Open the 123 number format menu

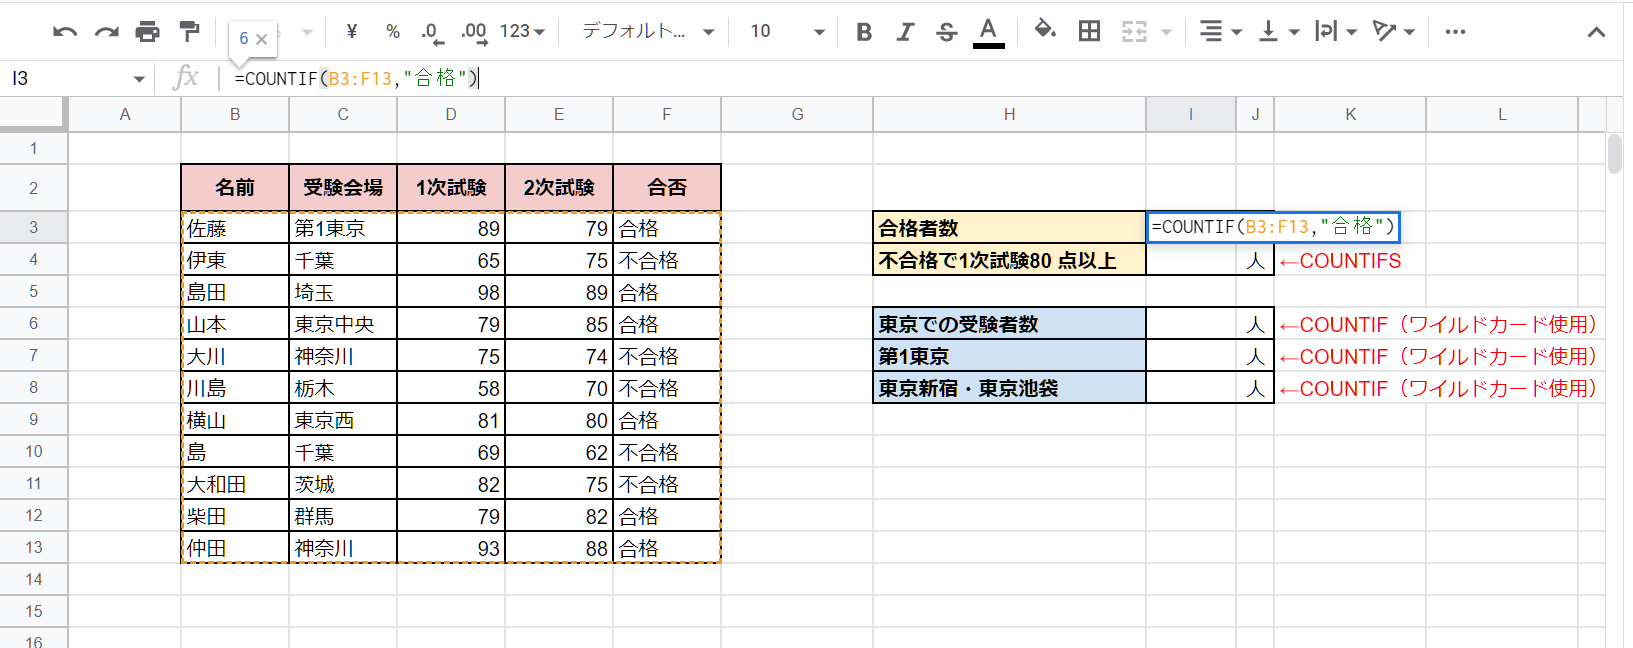(522, 32)
